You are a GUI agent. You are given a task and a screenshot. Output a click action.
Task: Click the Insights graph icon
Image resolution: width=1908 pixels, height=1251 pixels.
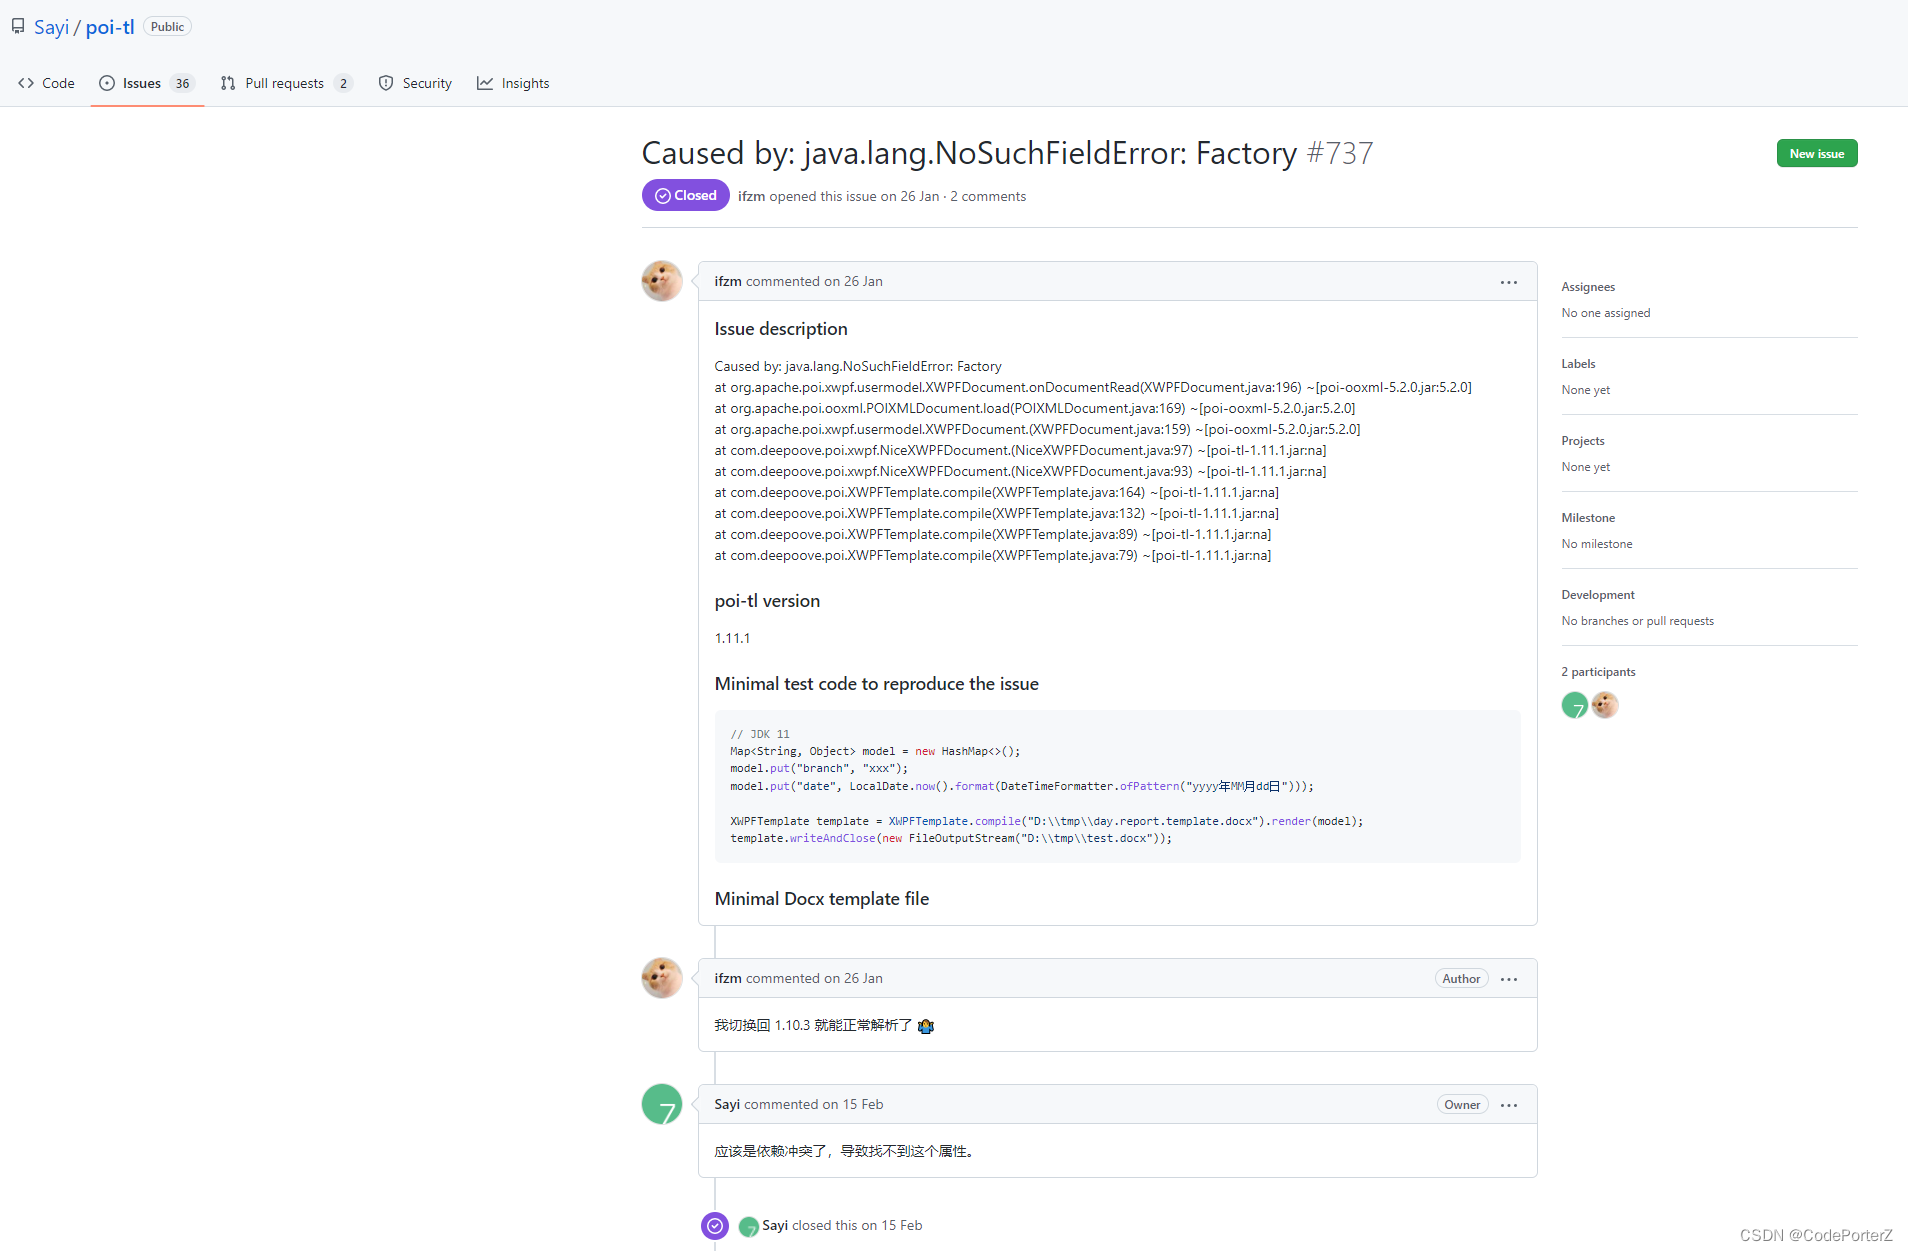[x=485, y=83]
